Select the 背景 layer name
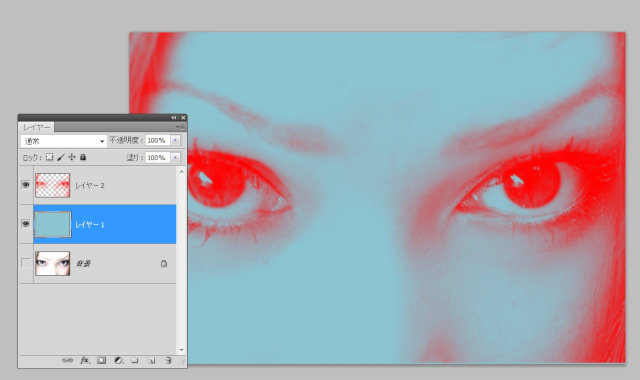Screen dimensions: 640x380 83,264
